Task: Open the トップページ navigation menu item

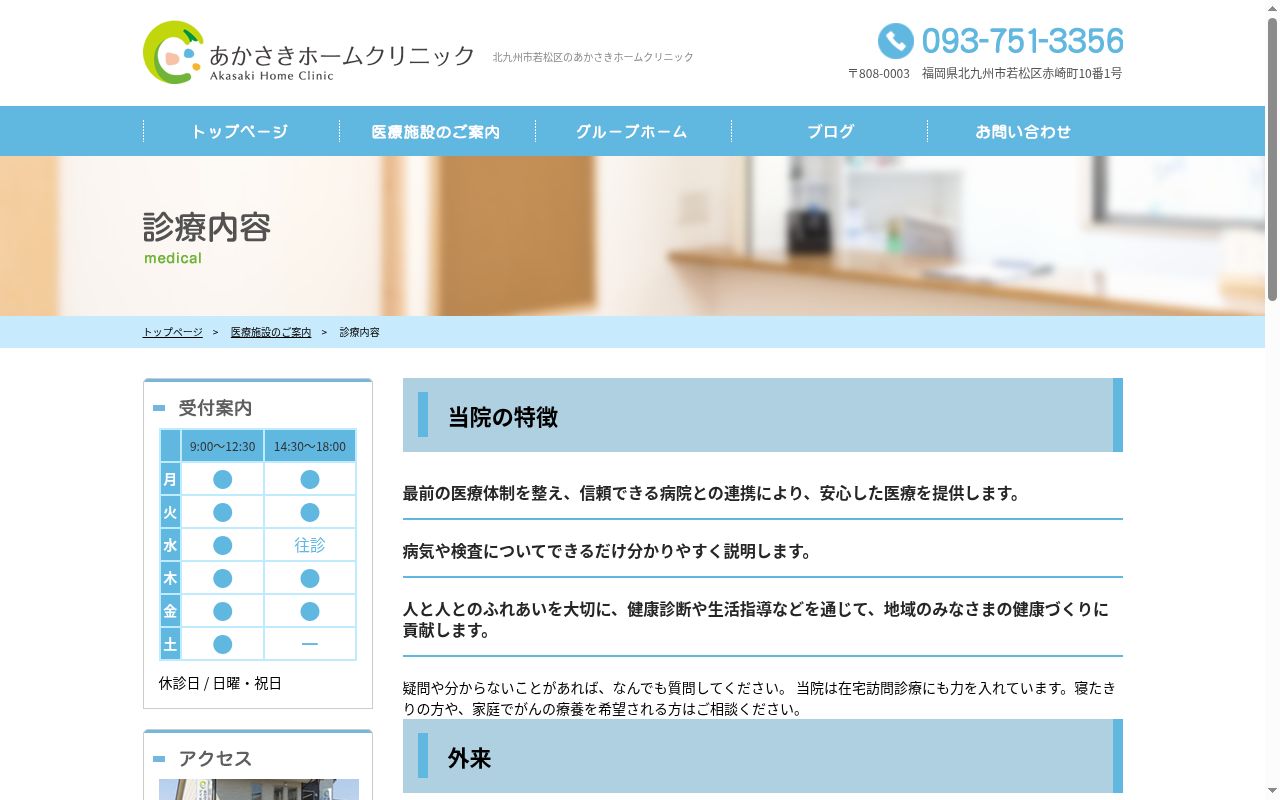Action: tap(240, 131)
